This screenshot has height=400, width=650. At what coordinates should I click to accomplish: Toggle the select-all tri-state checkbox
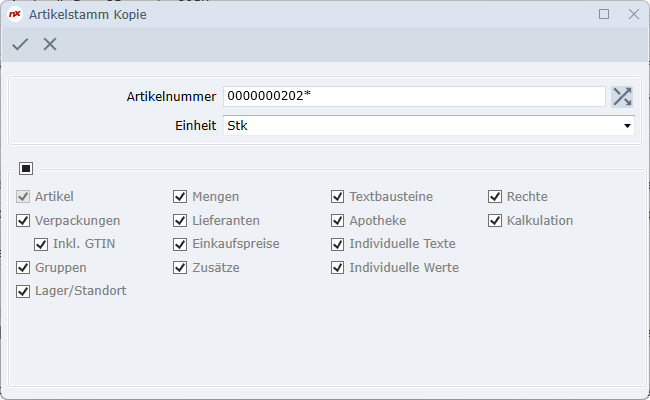coord(26,168)
